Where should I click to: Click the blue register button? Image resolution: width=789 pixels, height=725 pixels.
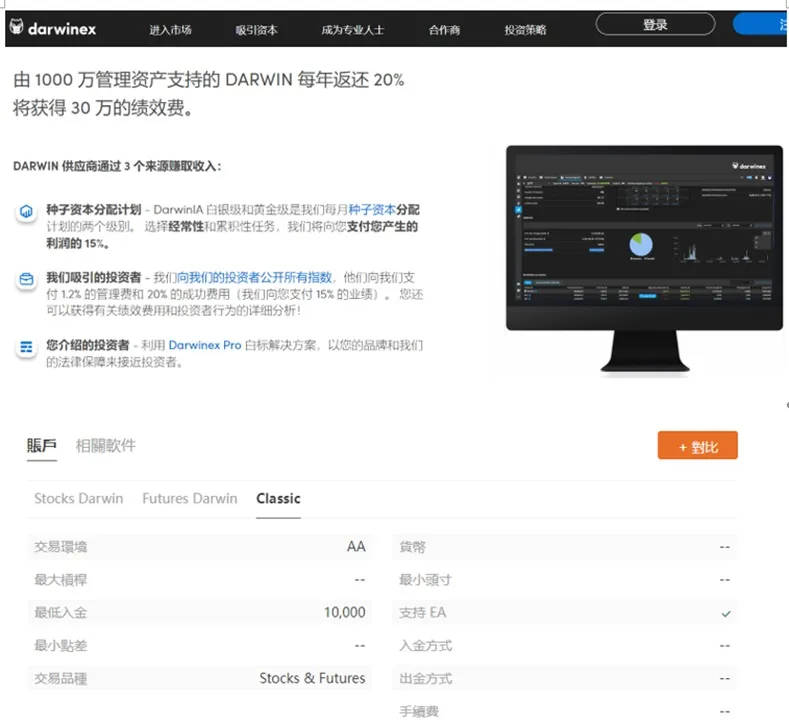click(x=761, y=24)
